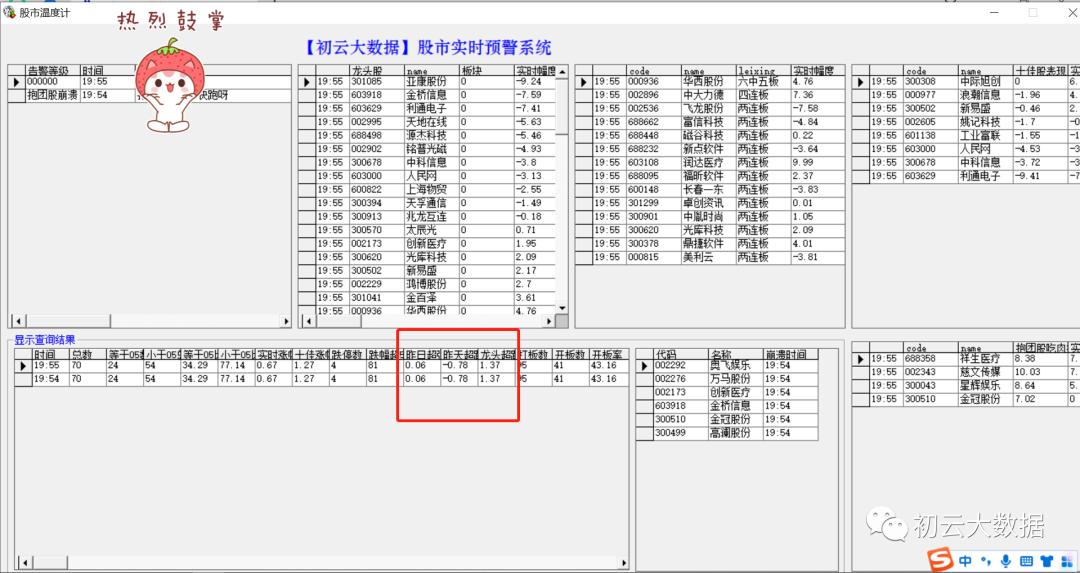This screenshot has width=1080, height=573.
Task: Toggle the punctuation mode icon in IME bar
Action: (x=986, y=561)
